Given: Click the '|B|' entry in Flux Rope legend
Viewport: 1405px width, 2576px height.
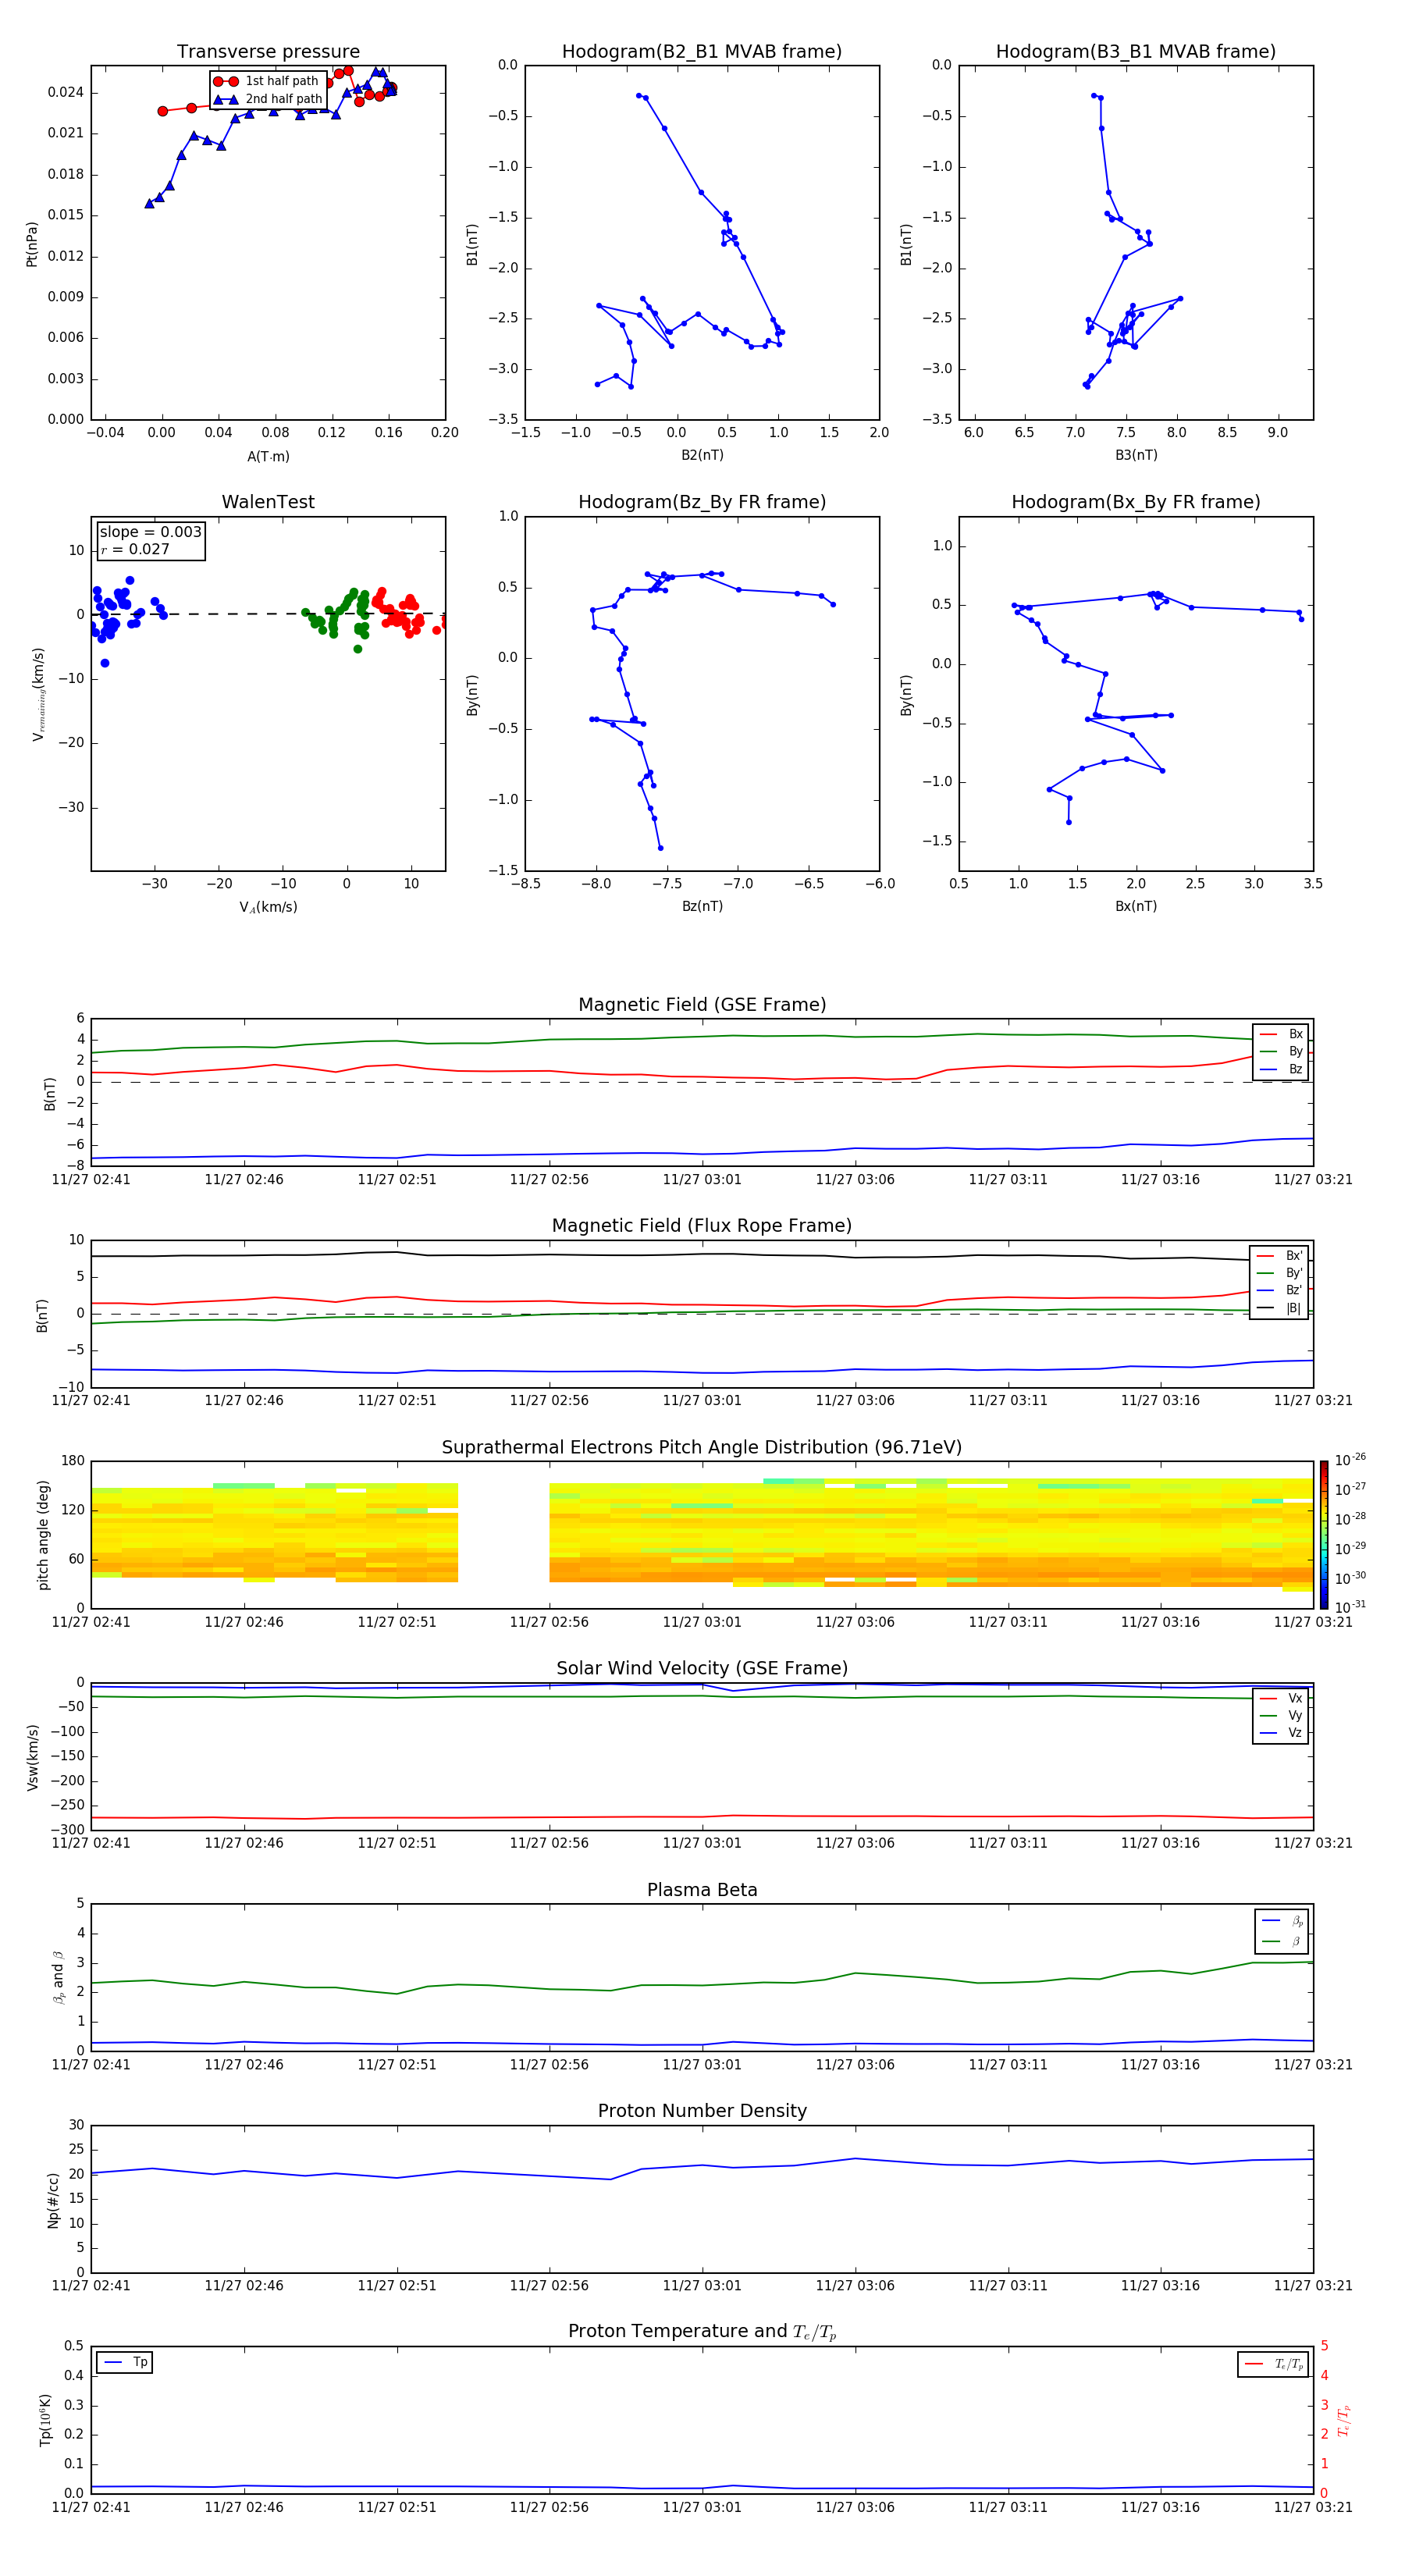Looking at the screenshot, I should click(x=1279, y=1308).
